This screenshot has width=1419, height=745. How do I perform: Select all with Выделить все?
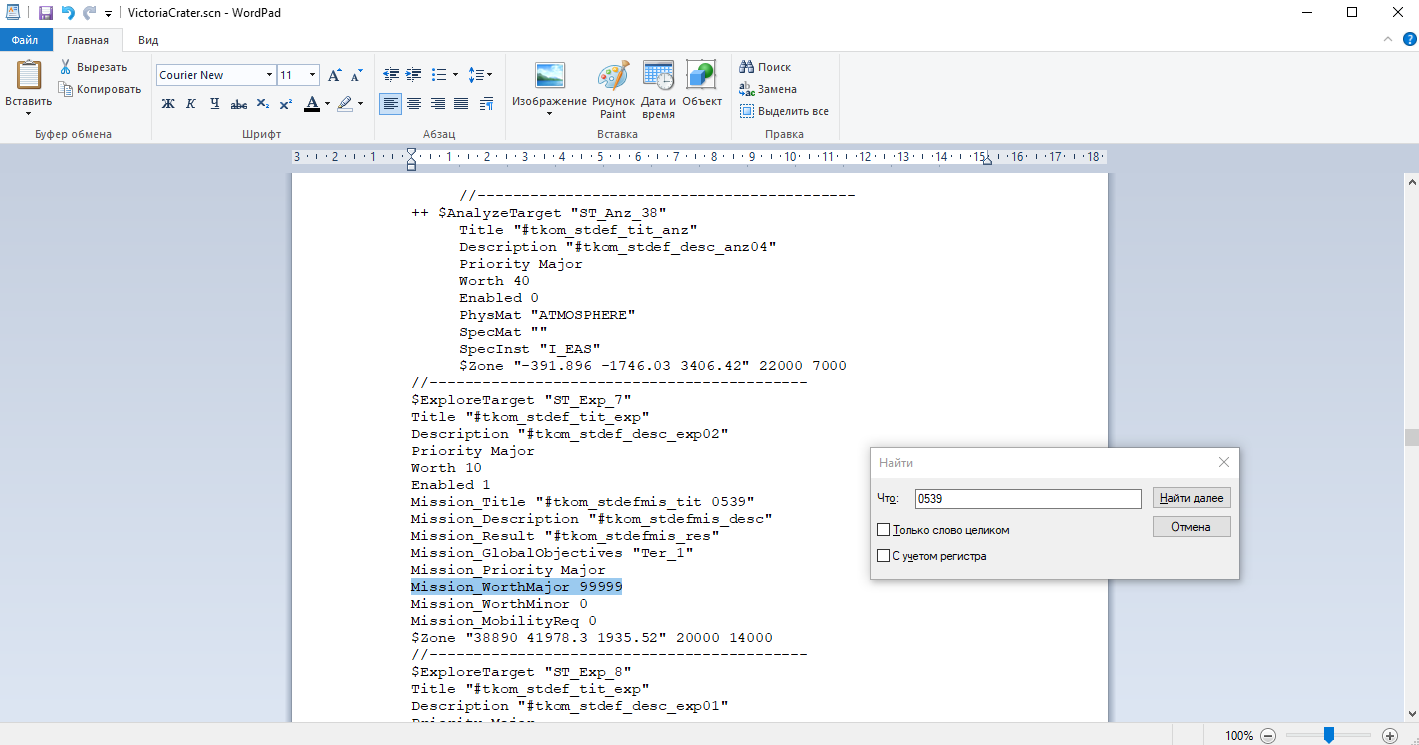(784, 111)
